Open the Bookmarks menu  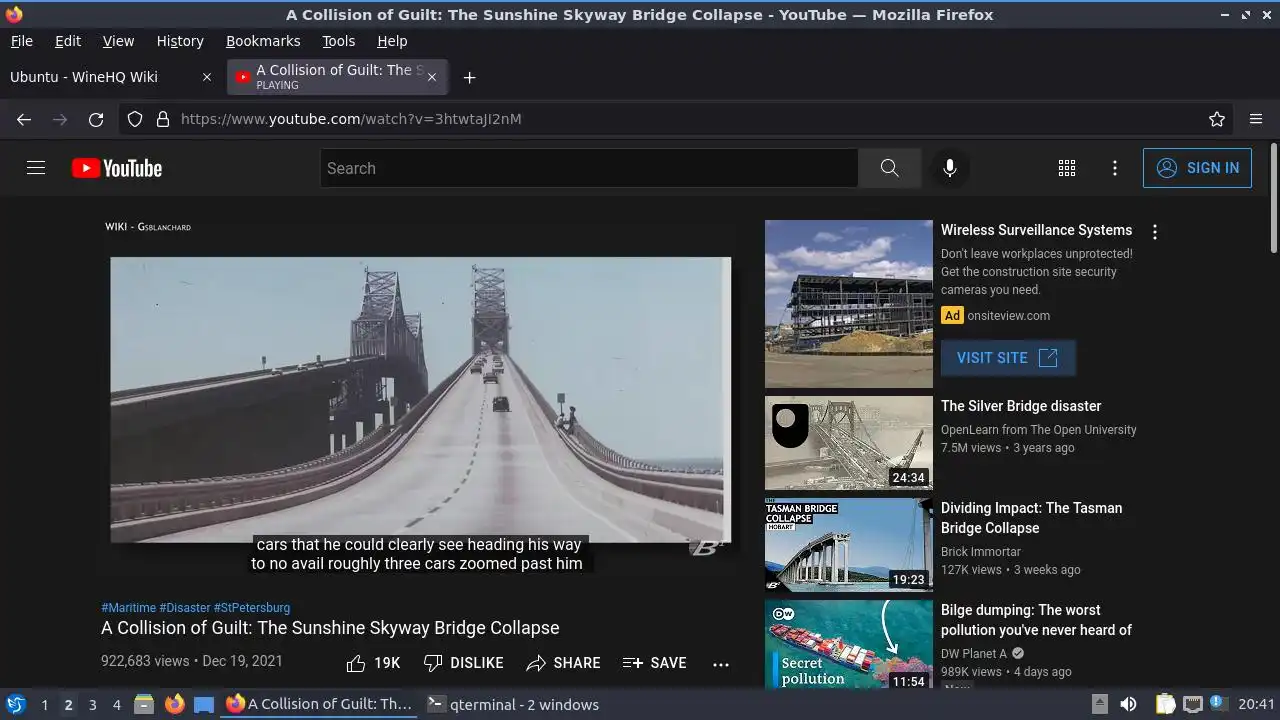tap(263, 41)
